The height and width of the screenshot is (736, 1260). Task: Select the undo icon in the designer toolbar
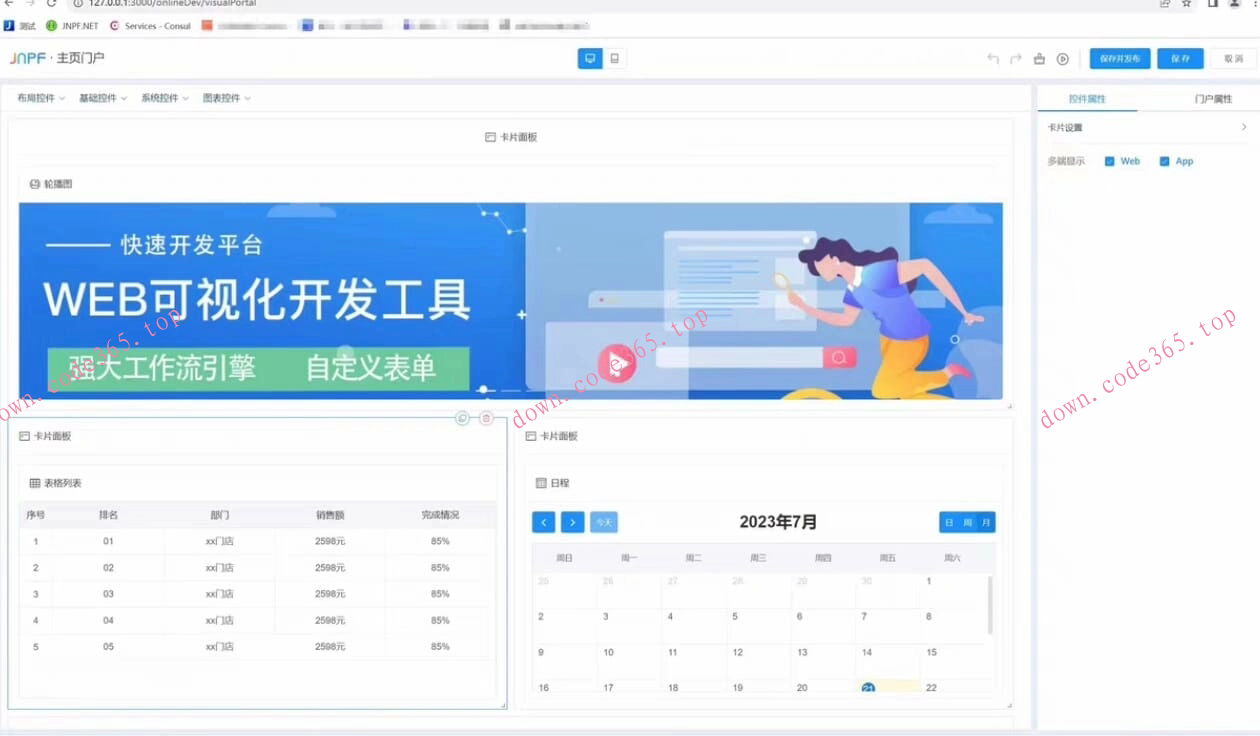point(993,58)
